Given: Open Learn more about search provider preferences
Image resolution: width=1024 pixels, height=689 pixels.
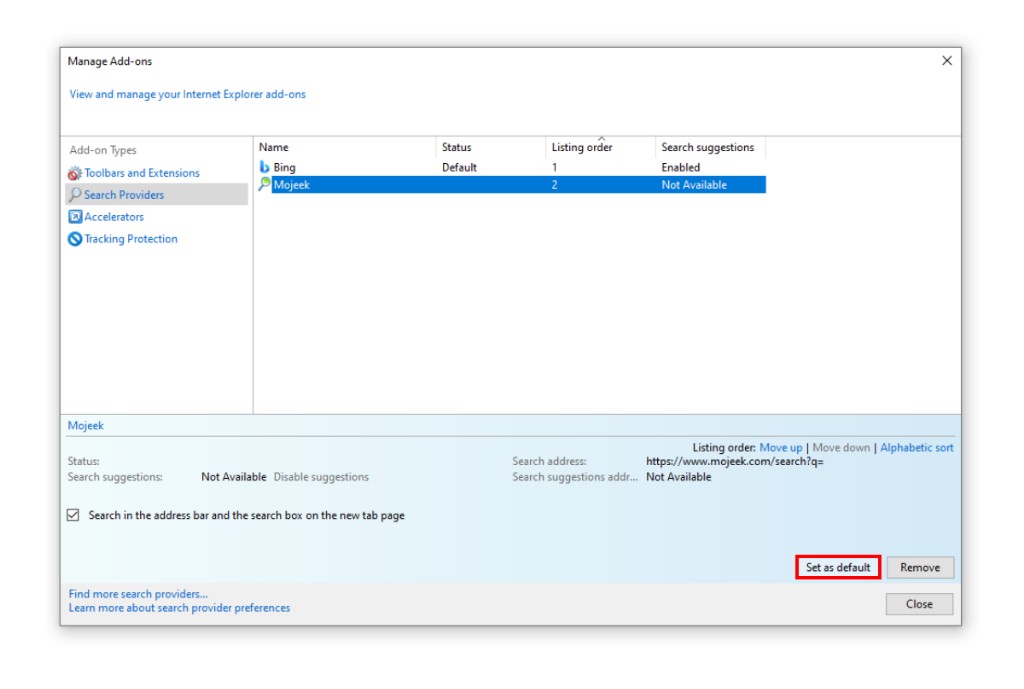Looking at the screenshot, I should tap(180, 608).
